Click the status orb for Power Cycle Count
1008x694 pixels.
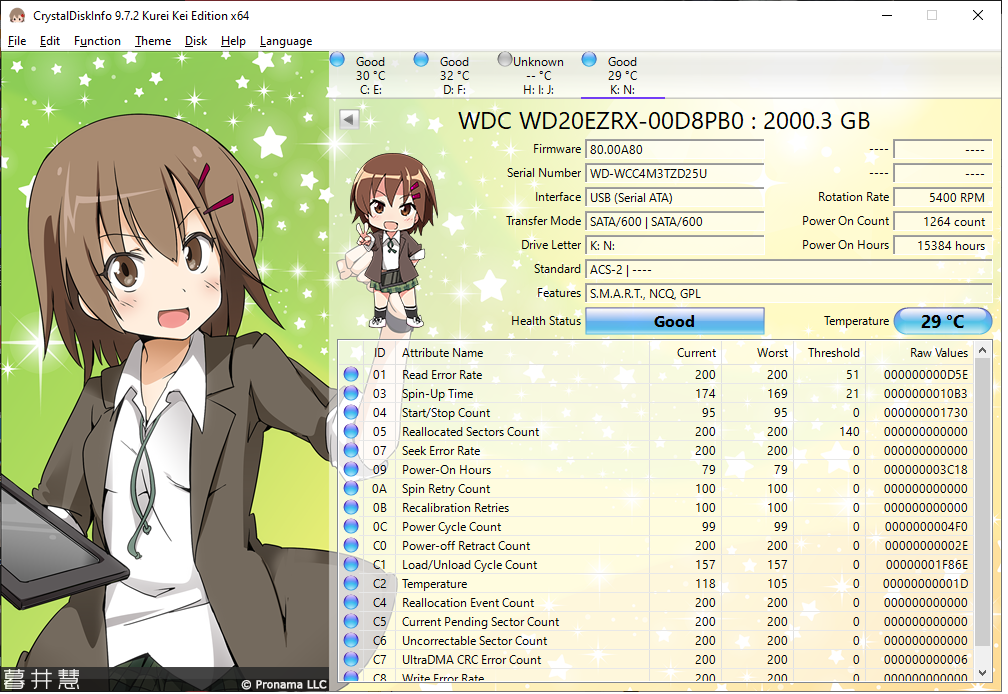(351, 526)
